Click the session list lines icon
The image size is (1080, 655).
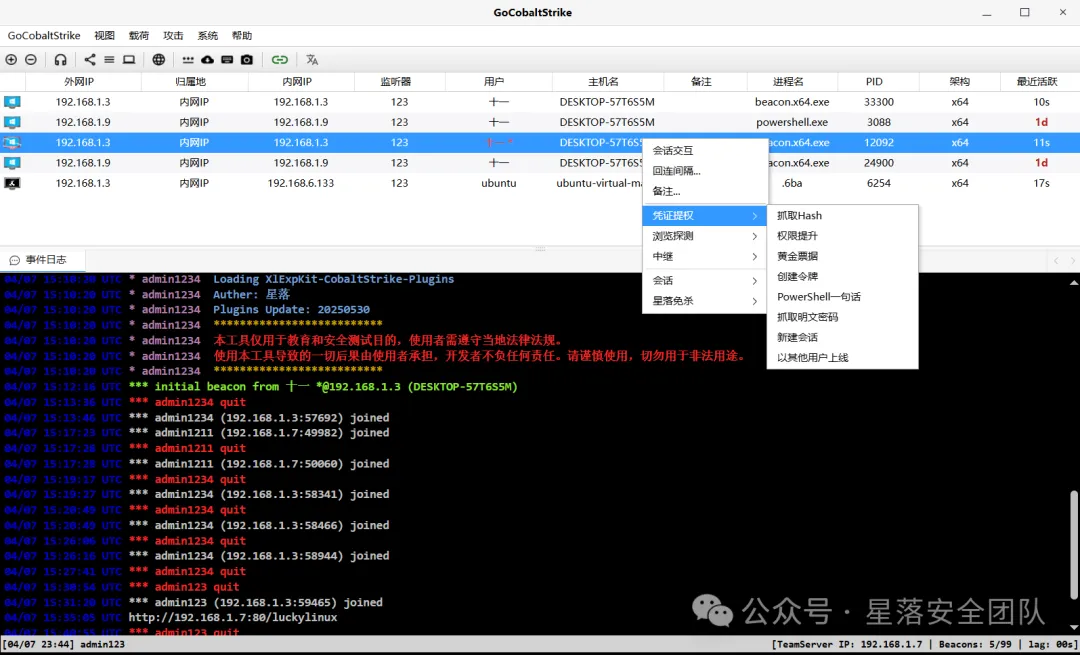(x=109, y=60)
